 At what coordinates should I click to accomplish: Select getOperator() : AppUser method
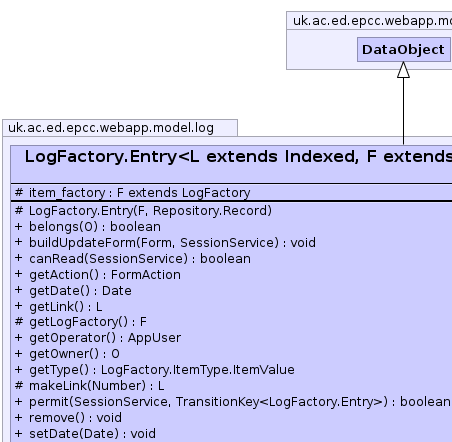(98, 338)
